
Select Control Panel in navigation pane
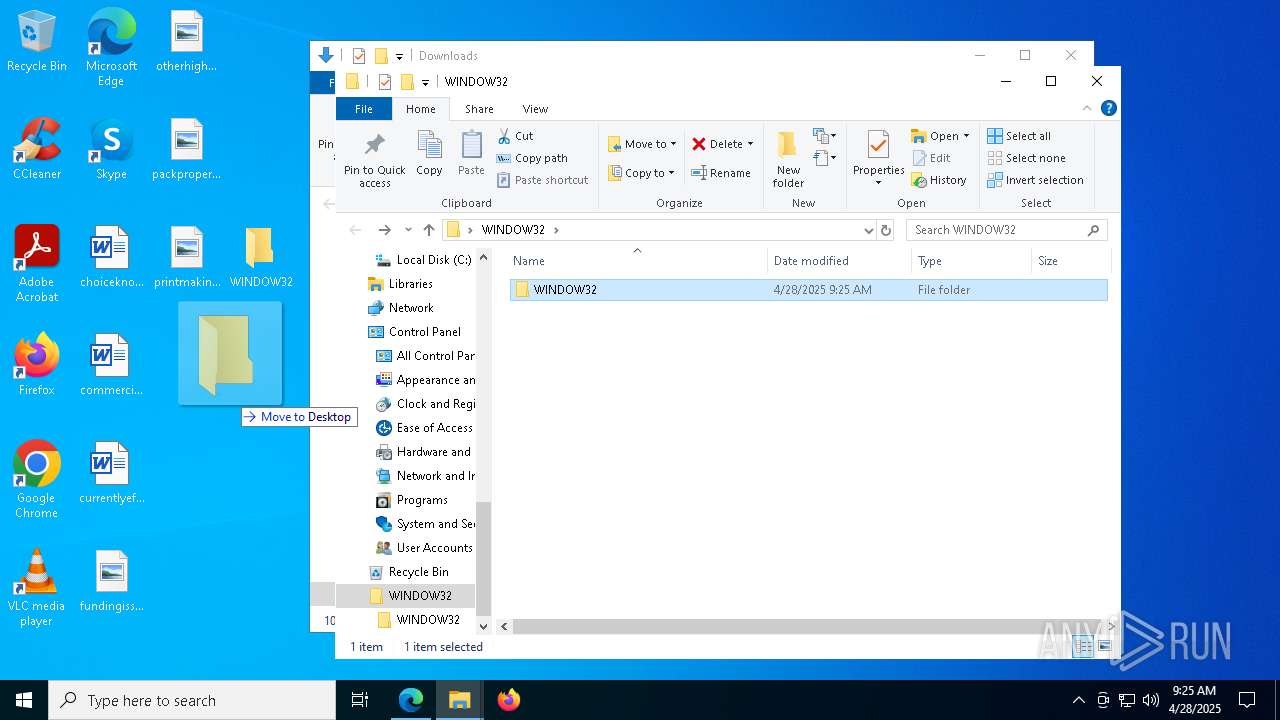[x=414, y=332]
